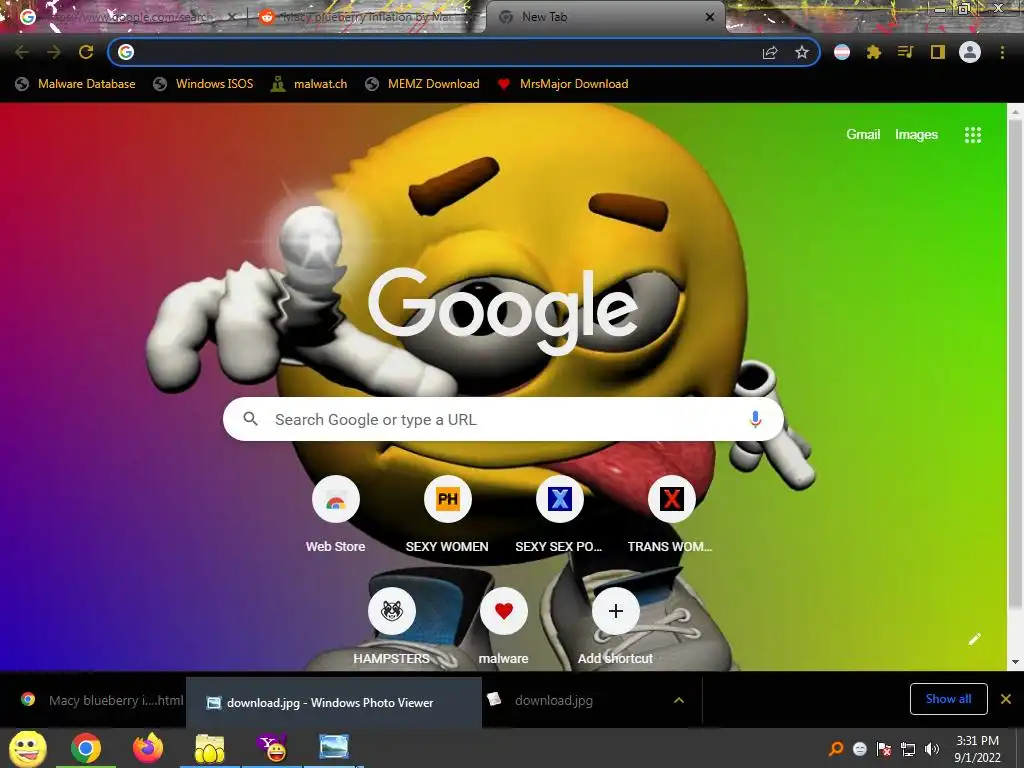Click page scrollbar up arrow
This screenshot has width=1024, height=768.
point(1016,112)
